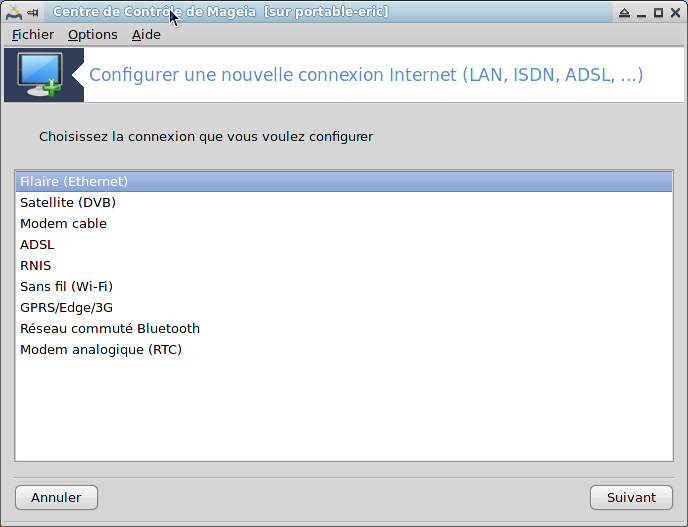This screenshot has width=688, height=527.
Task: Click the shade/roll-up window icon
Action: (x=624, y=13)
